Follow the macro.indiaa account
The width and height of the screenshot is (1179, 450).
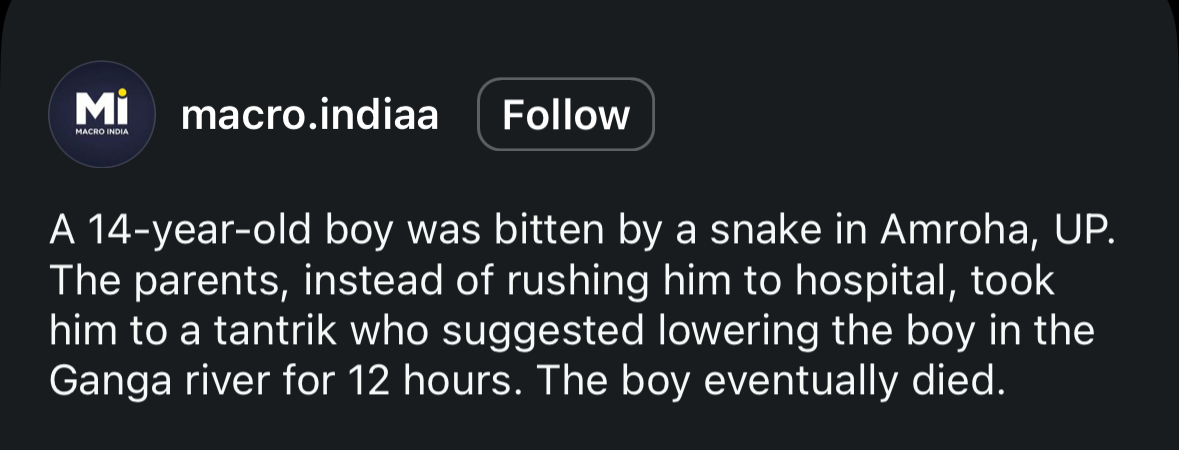(566, 115)
